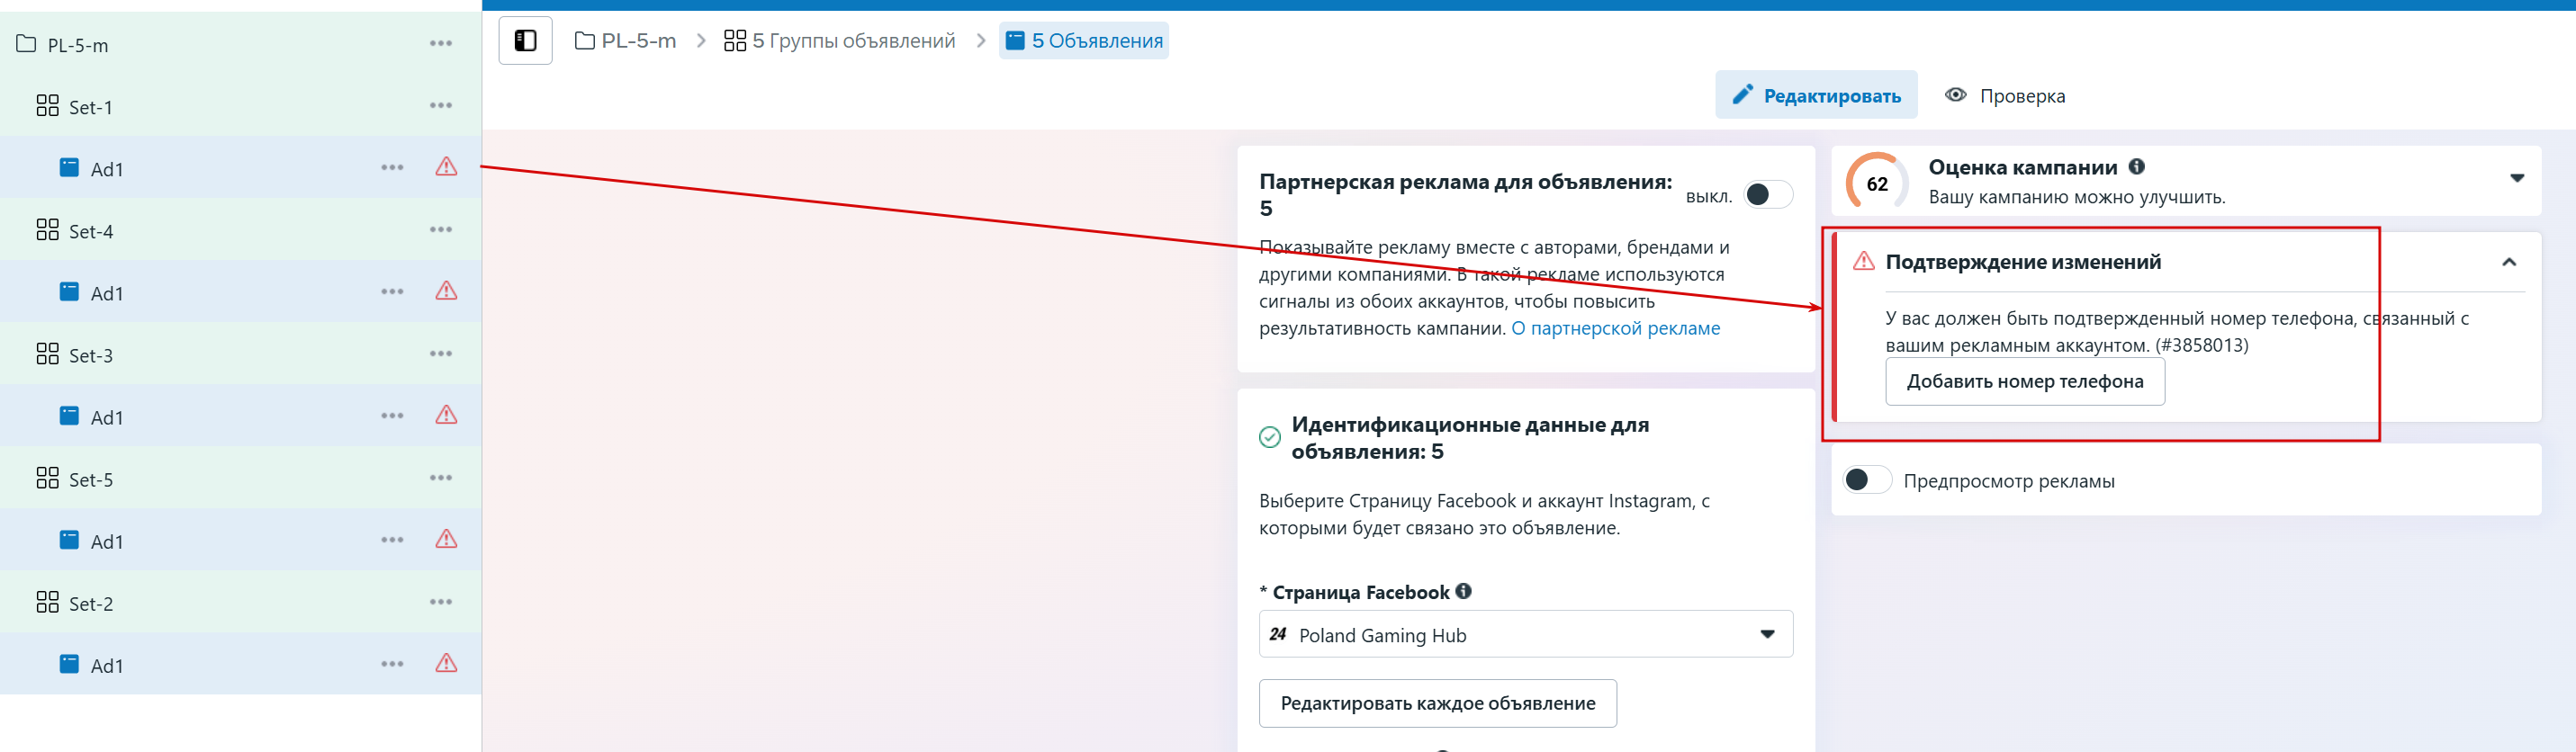
Task: Select Ad1 under Set-2 in the tree
Action: [x=240, y=664]
